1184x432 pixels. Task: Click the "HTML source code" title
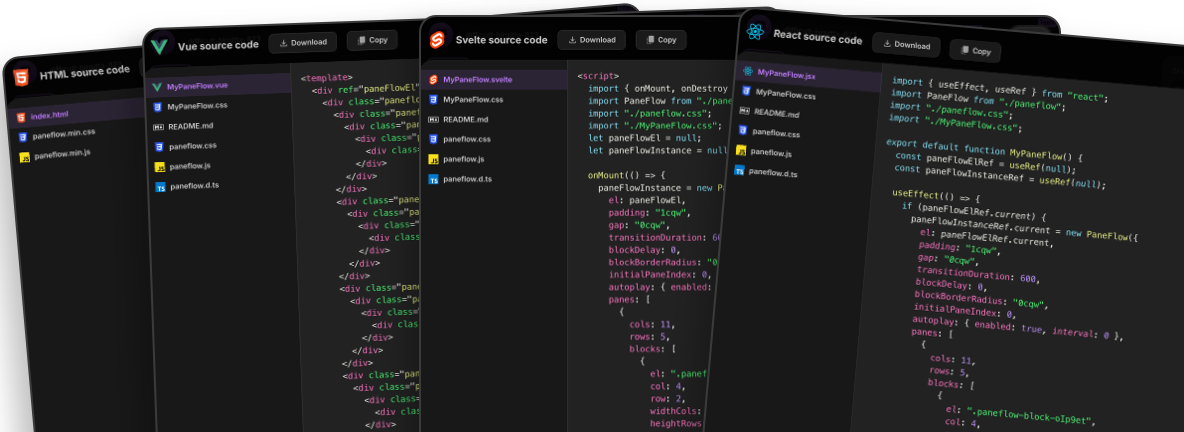pos(85,71)
